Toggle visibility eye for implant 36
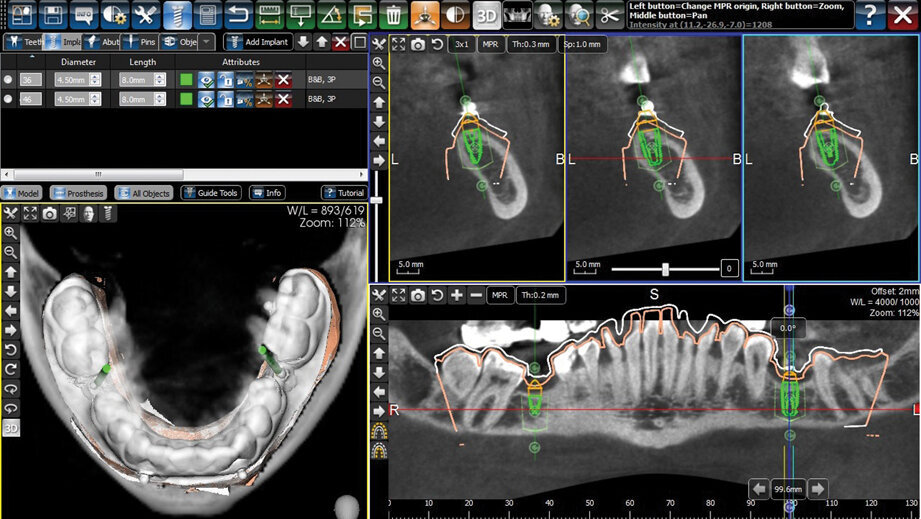 [206, 80]
